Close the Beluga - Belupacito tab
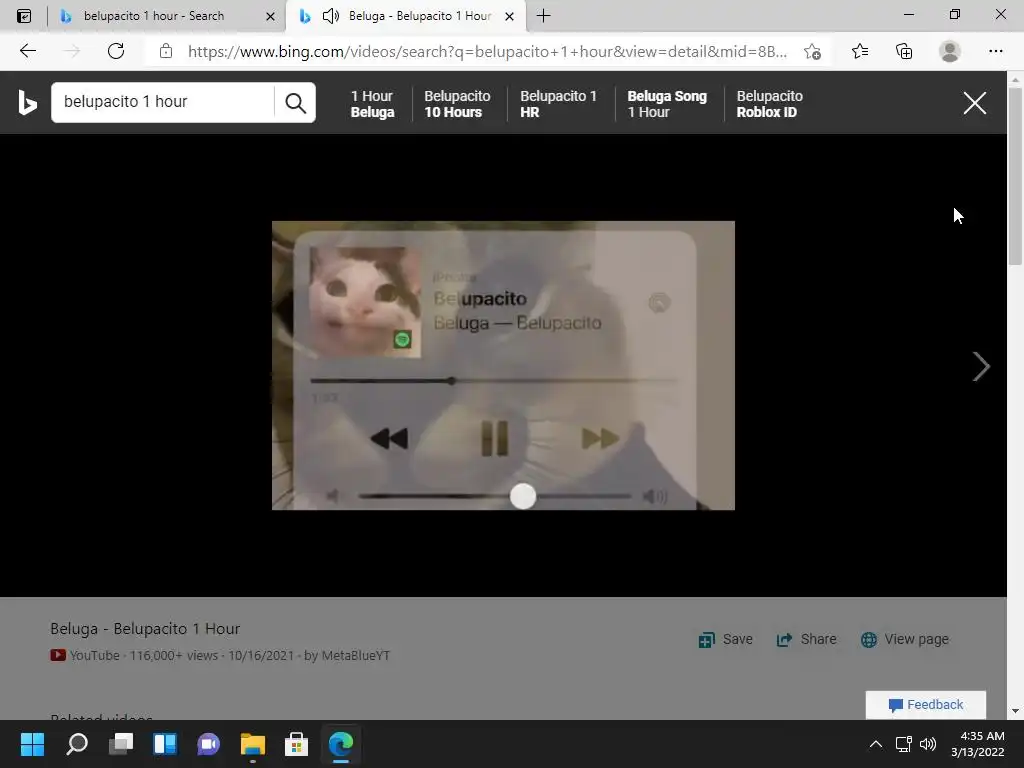1024x768 pixels. pos(509,16)
